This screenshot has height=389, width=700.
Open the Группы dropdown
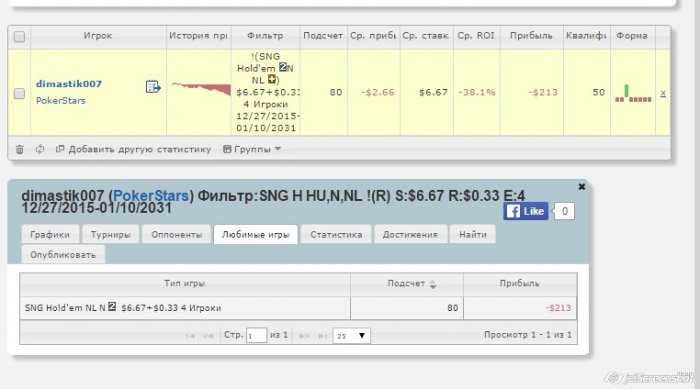pos(252,149)
